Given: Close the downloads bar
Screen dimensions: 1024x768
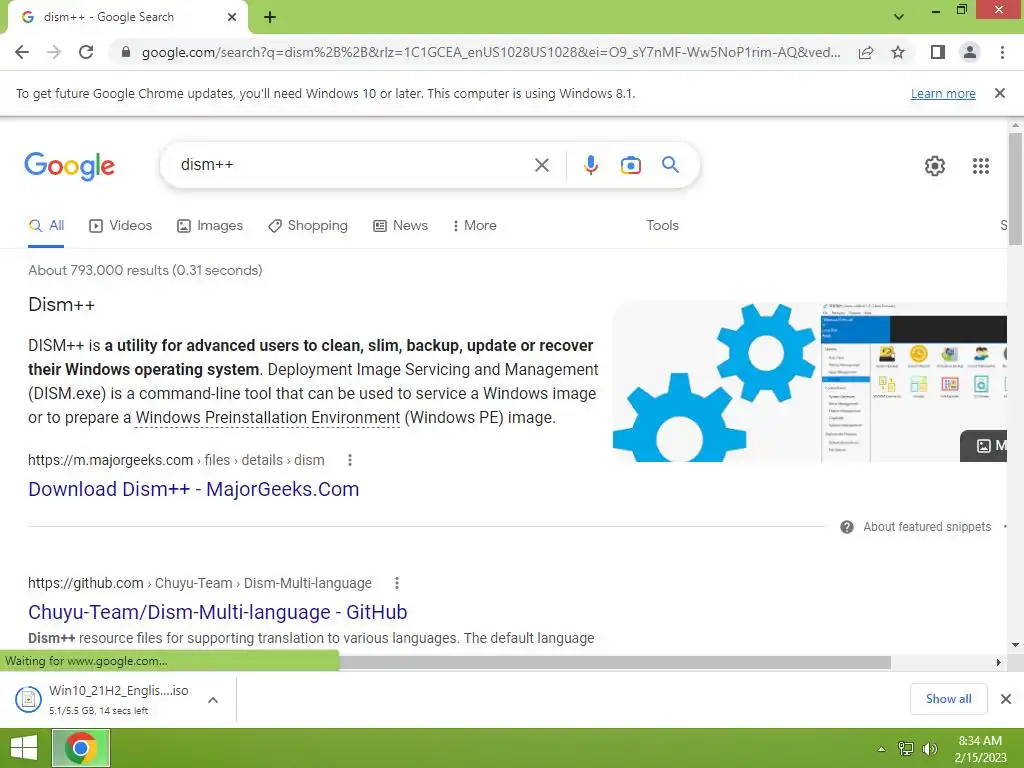Looking at the screenshot, I should (x=1006, y=699).
